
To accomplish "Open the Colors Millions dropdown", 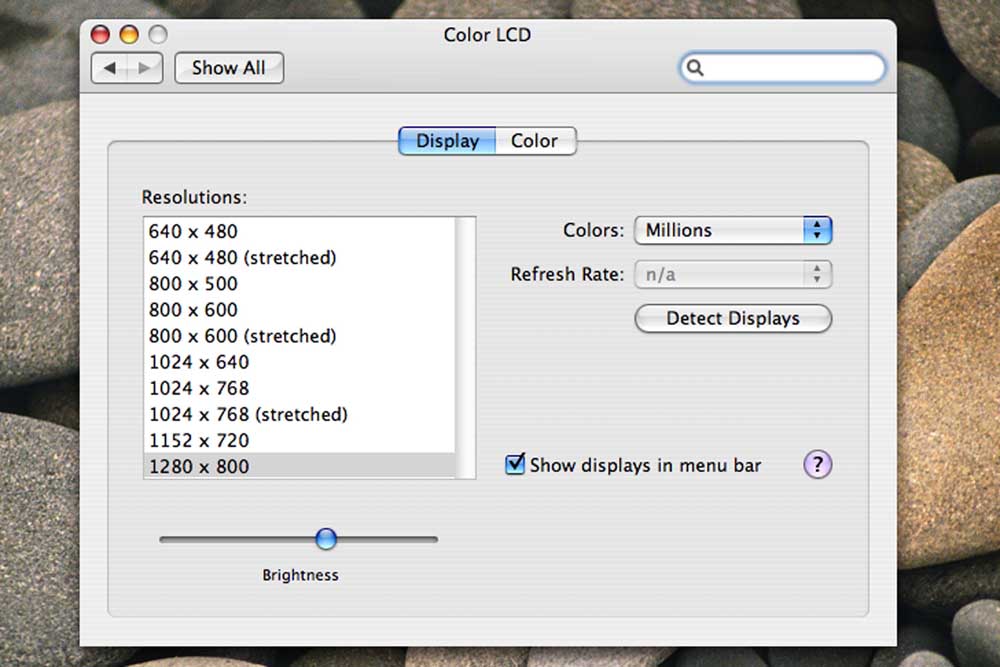I will 732,230.
